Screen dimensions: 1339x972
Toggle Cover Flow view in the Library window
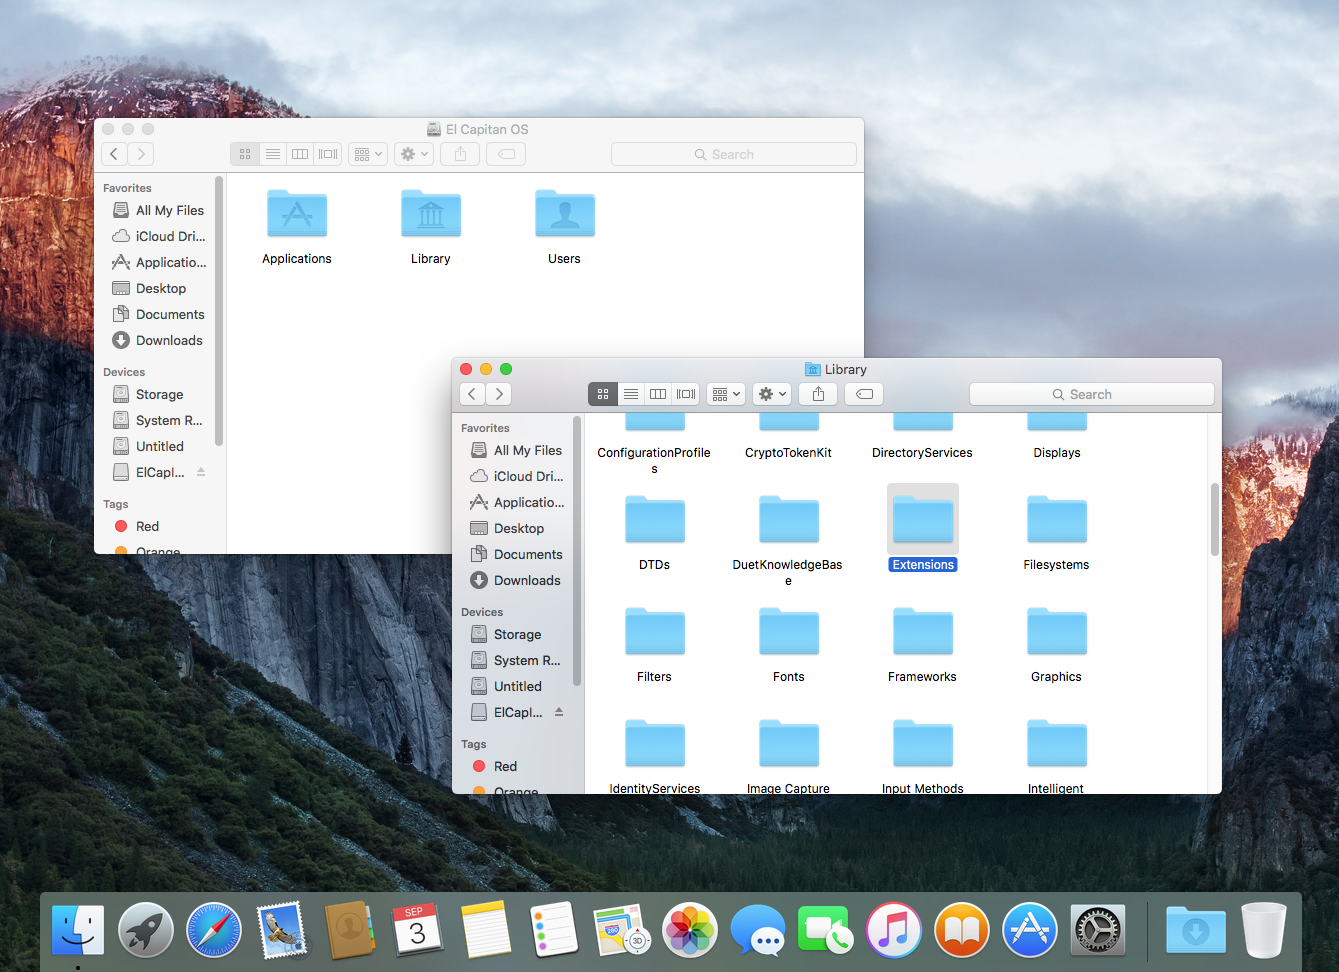685,393
